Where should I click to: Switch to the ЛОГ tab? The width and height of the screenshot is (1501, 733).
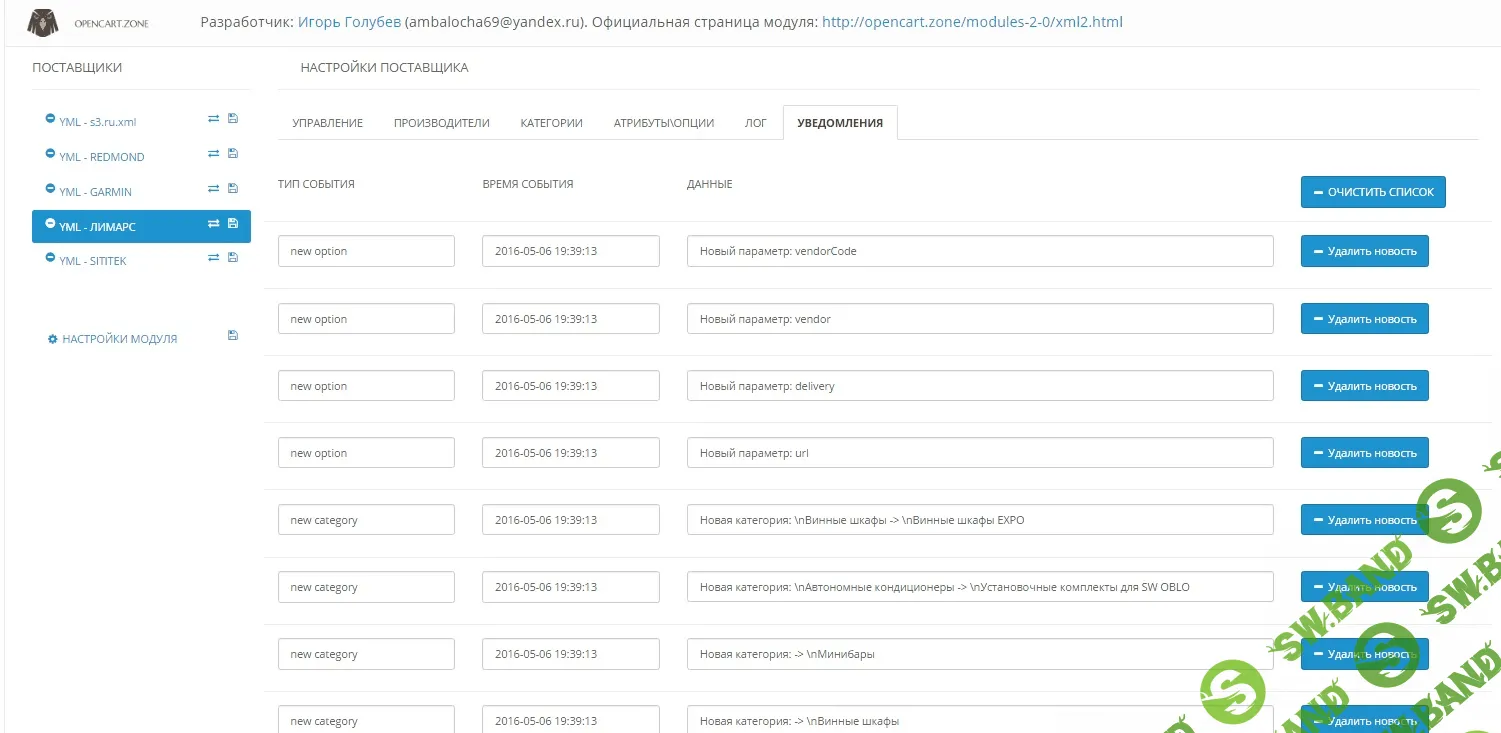[755, 122]
